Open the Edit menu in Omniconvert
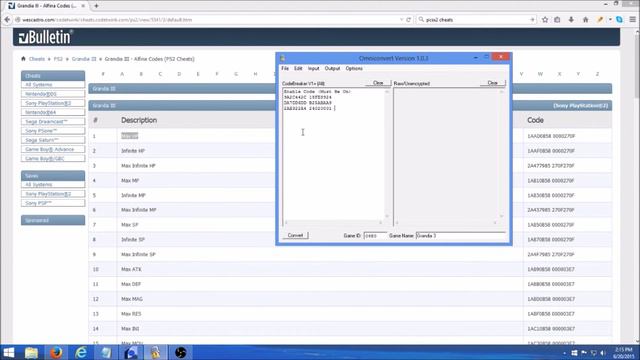The width and height of the screenshot is (640, 360). (298, 69)
